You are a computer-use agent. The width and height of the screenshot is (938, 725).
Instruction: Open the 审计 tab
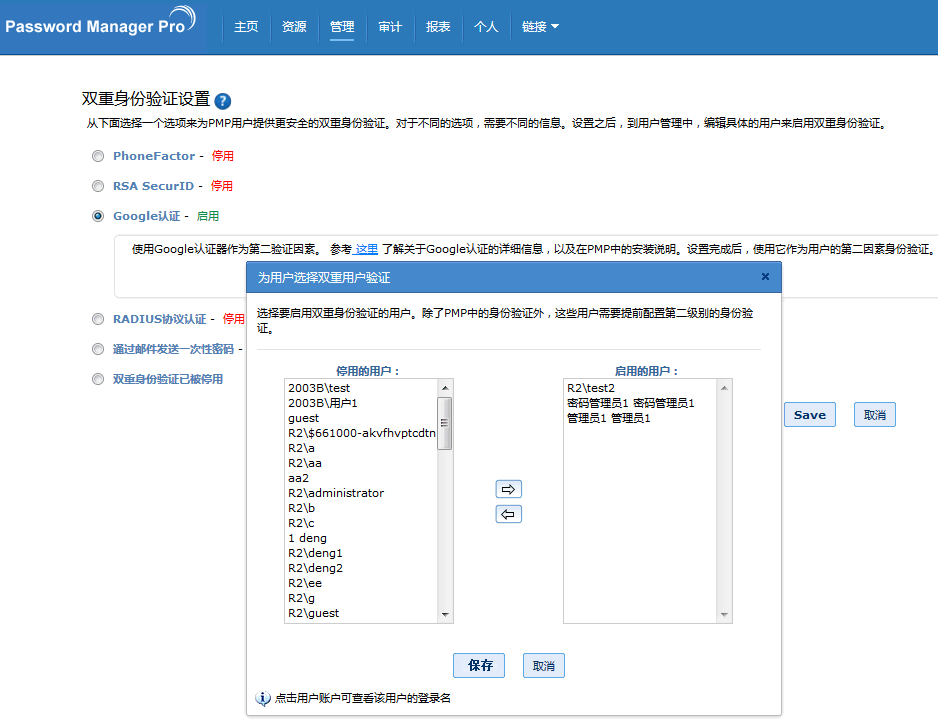point(389,26)
